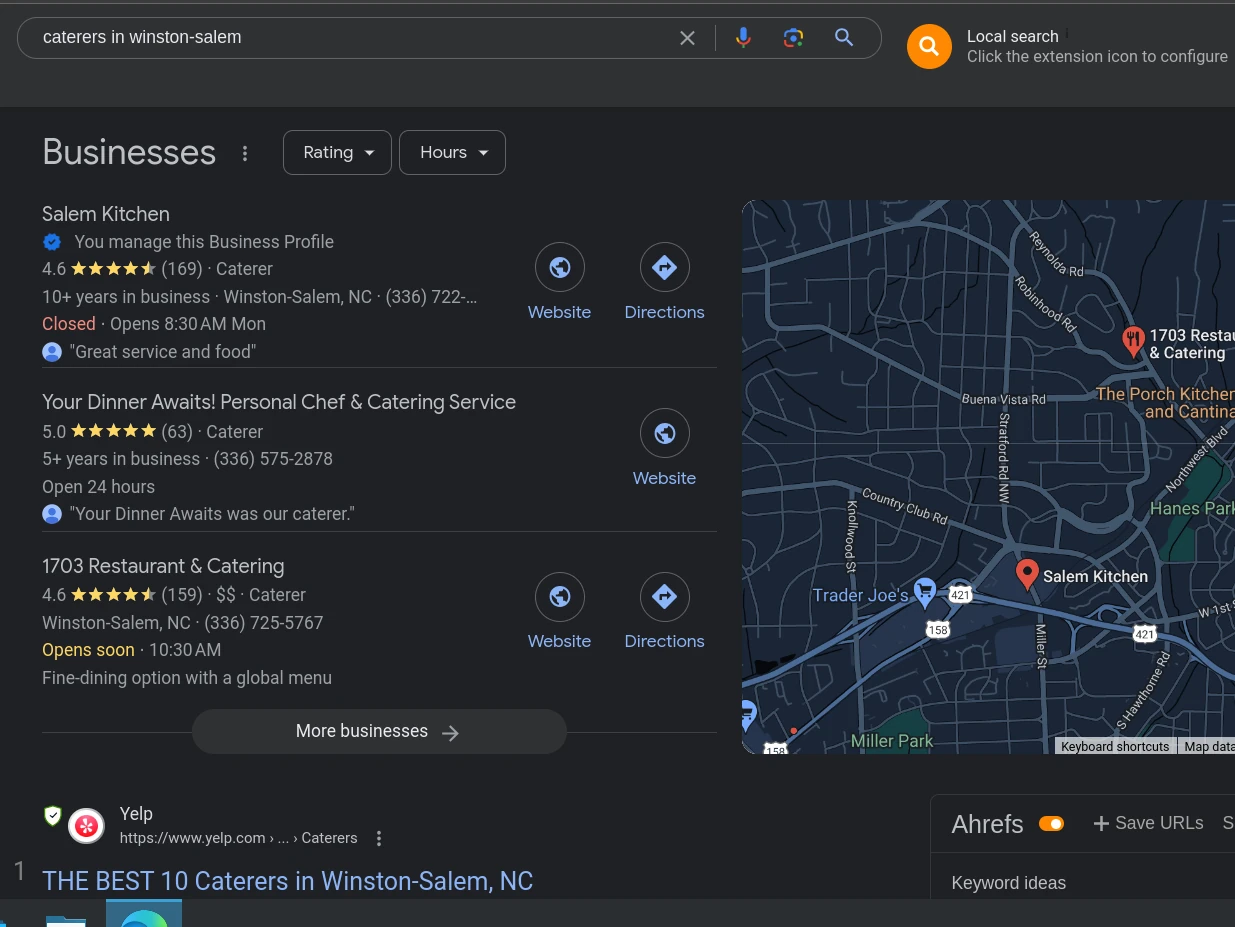1235x927 pixels.
Task: Toggle the Ahrefs orange switch
Action: coord(1051,824)
